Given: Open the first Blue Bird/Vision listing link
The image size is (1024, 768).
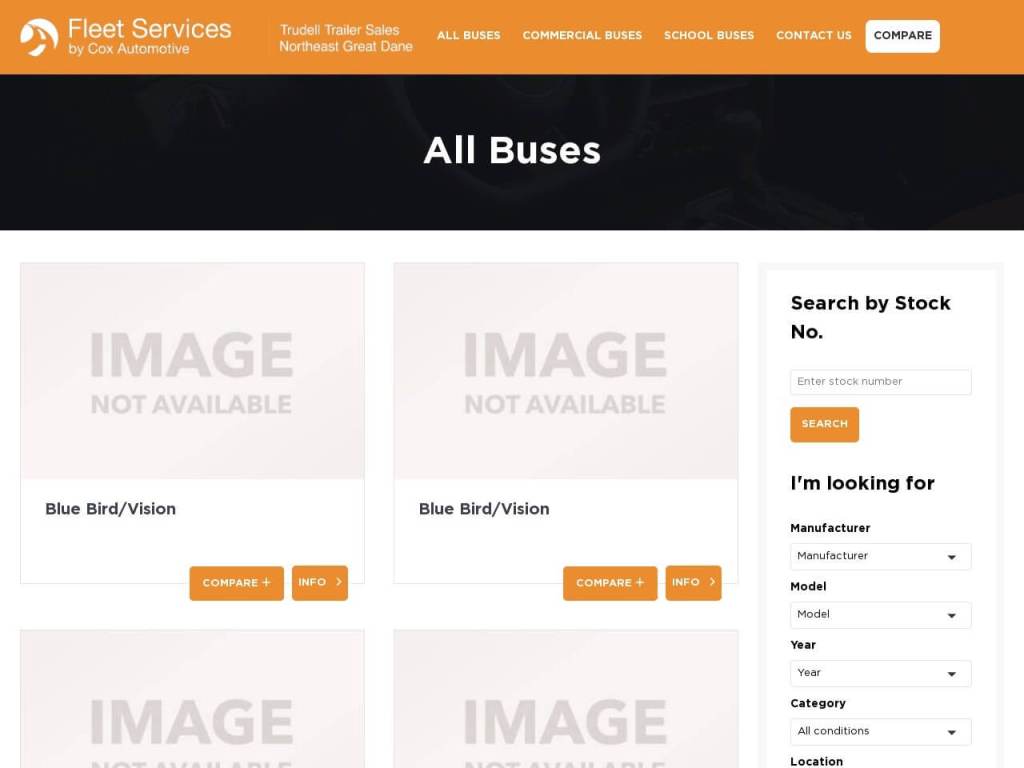Looking at the screenshot, I should click(111, 509).
